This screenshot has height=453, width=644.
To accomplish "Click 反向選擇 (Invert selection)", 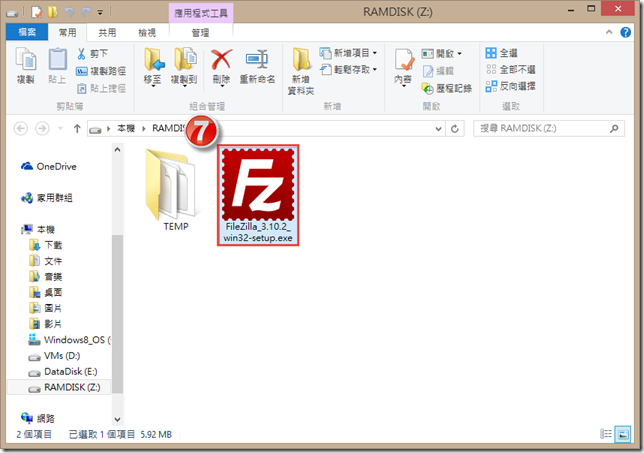I will [510, 86].
